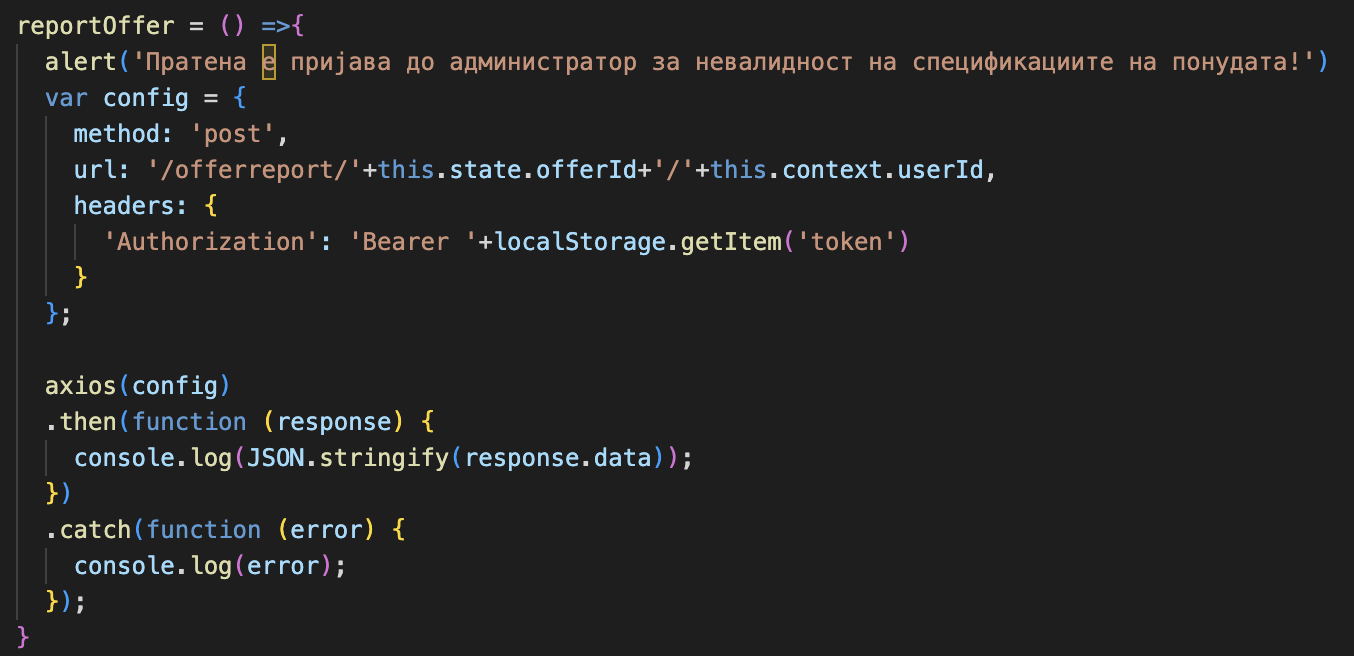Screen dimensions: 1354x656
Task: Click the url property key
Action: point(95,170)
